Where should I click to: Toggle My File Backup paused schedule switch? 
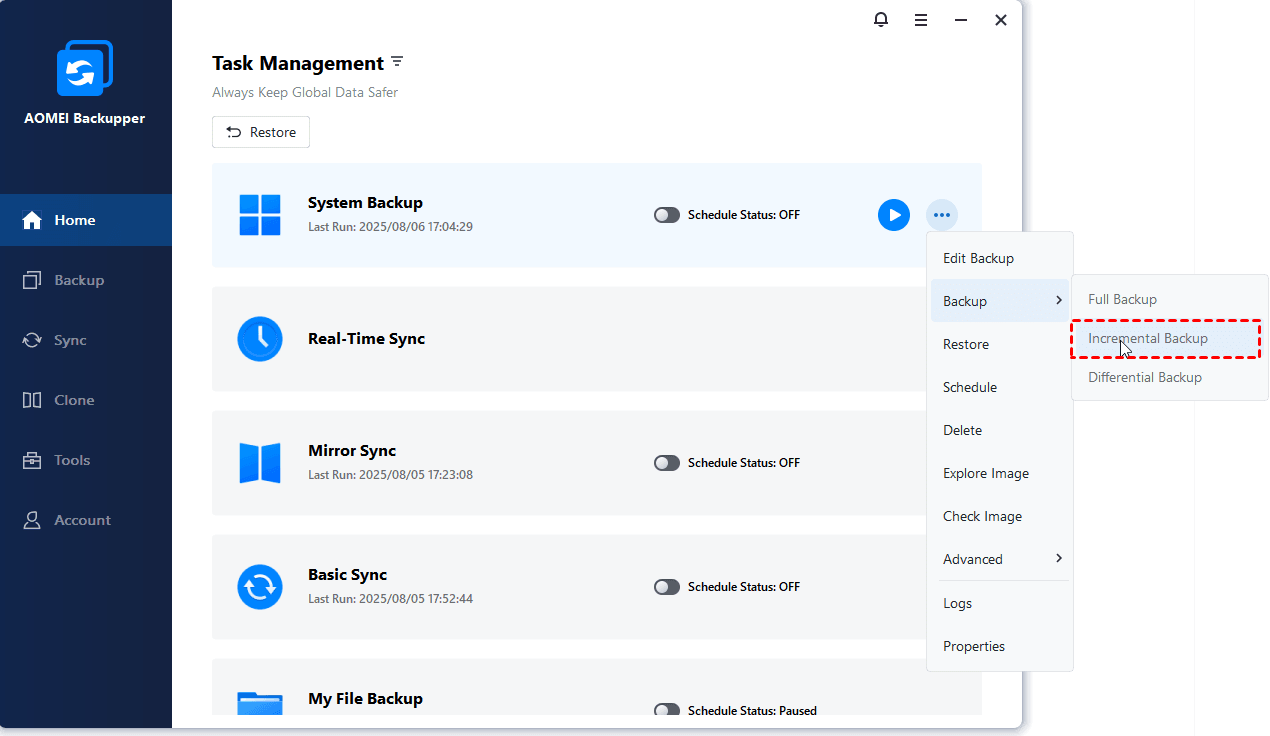667,710
